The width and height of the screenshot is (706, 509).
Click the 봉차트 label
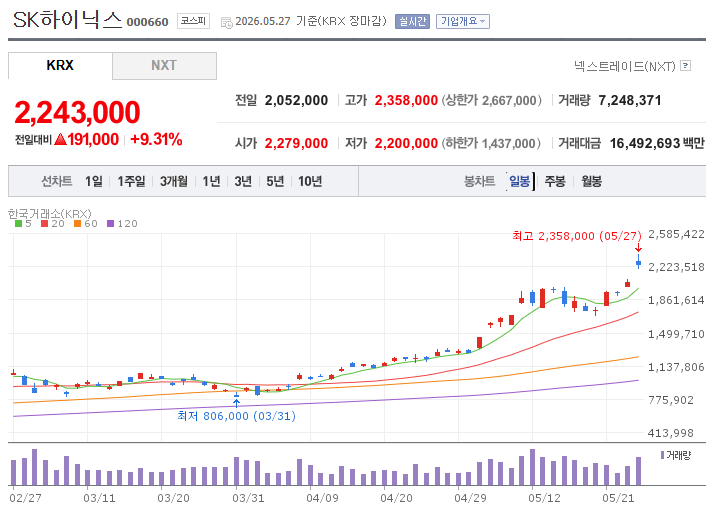[x=480, y=181]
